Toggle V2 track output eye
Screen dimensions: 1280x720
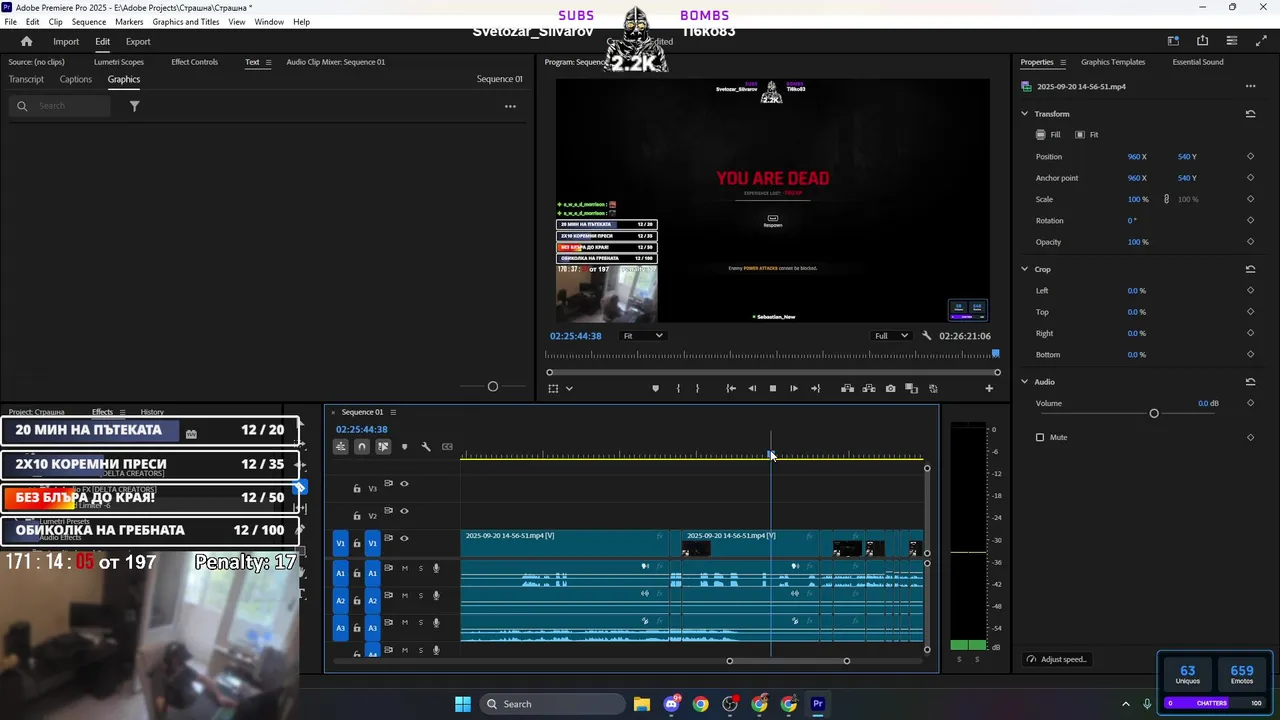(x=404, y=511)
